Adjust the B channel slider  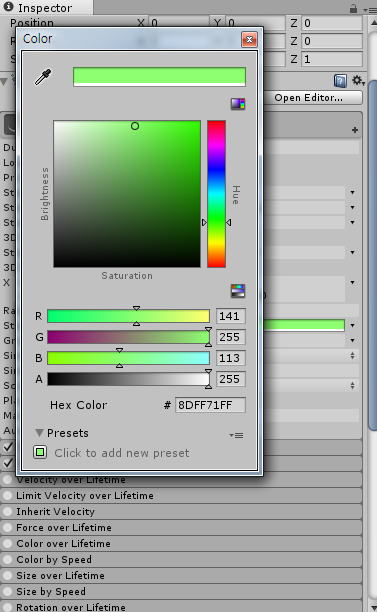tap(128, 358)
